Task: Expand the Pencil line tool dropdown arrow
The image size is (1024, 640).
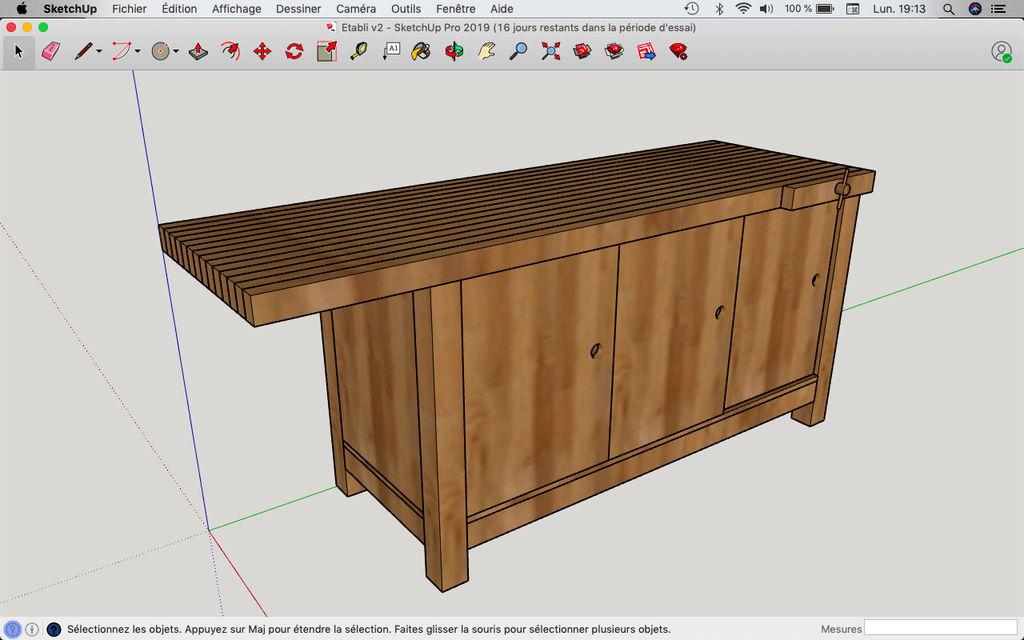Action: click(99, 52)
